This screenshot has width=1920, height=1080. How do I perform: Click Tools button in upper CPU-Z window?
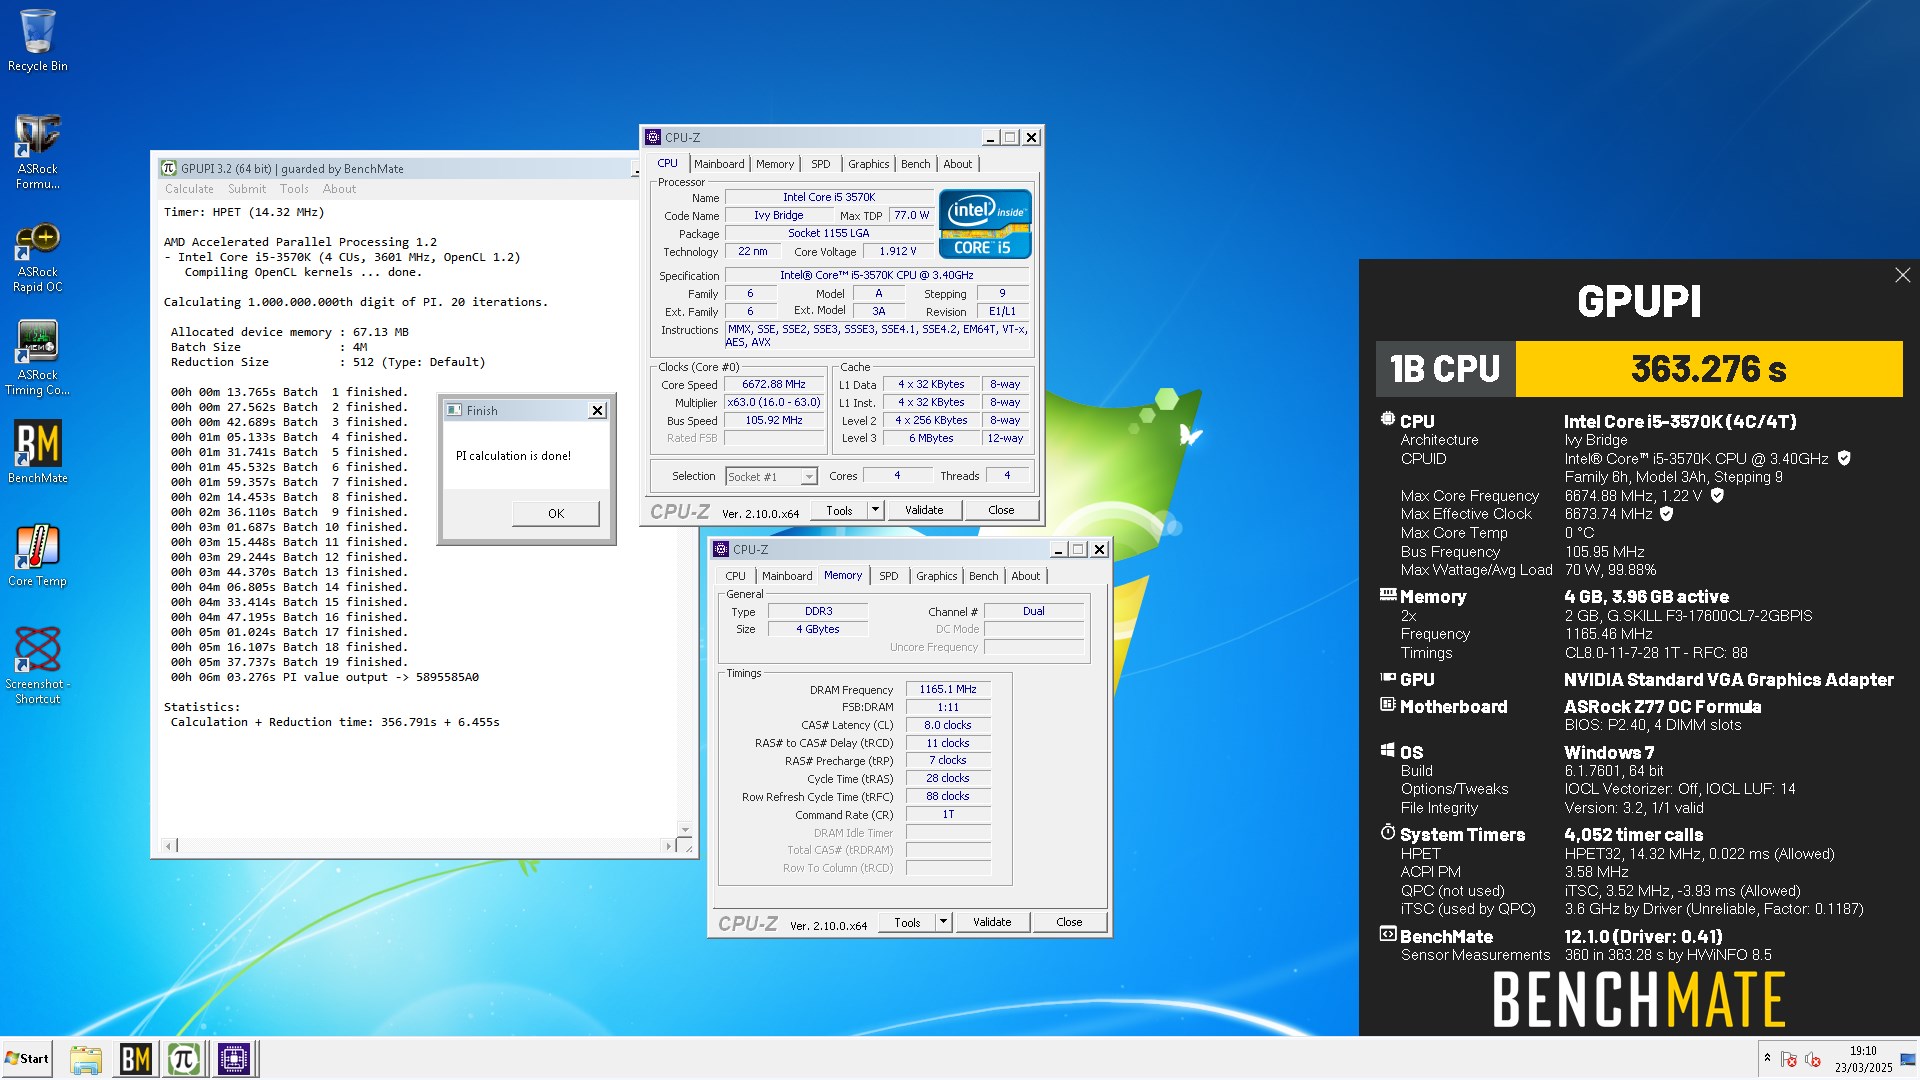[x=839, y=510]
